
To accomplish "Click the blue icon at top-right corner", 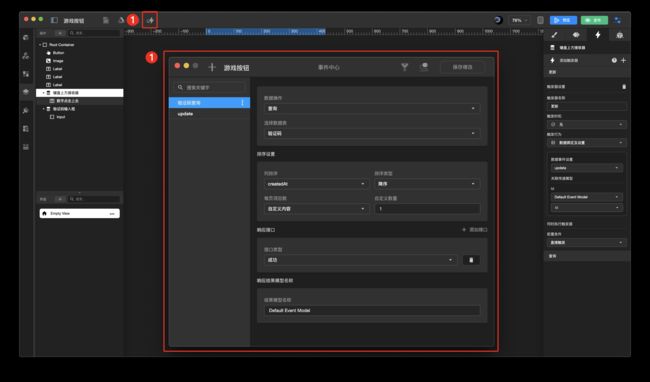I will 618,20.
